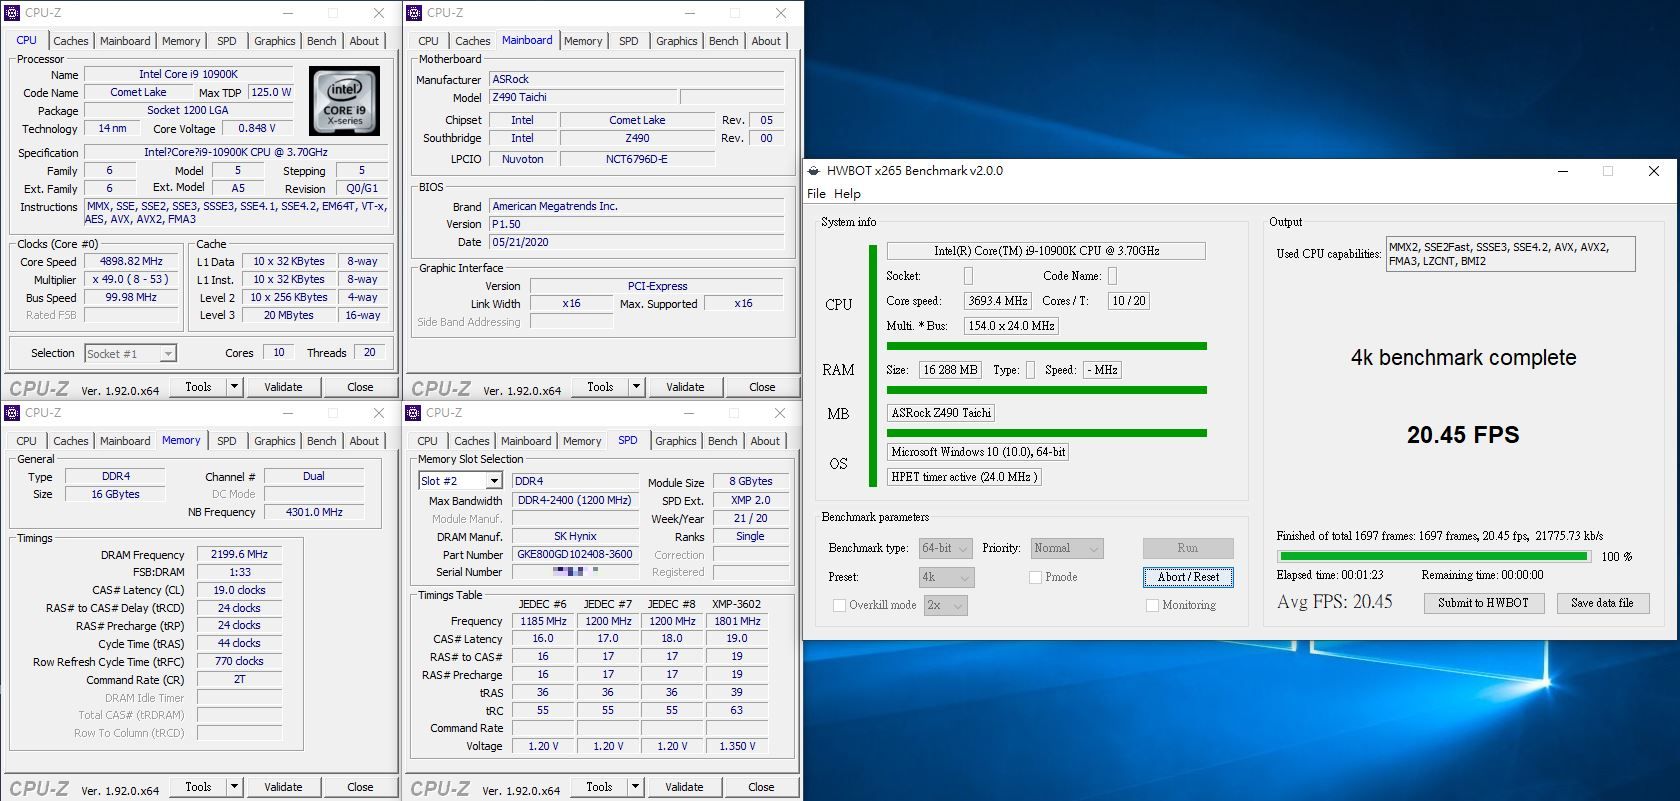Click the Multi. * Bus value 154.0 x 24.0 MHz
The height and width of the screenshot is (801, 1680).
(1011, 326)
